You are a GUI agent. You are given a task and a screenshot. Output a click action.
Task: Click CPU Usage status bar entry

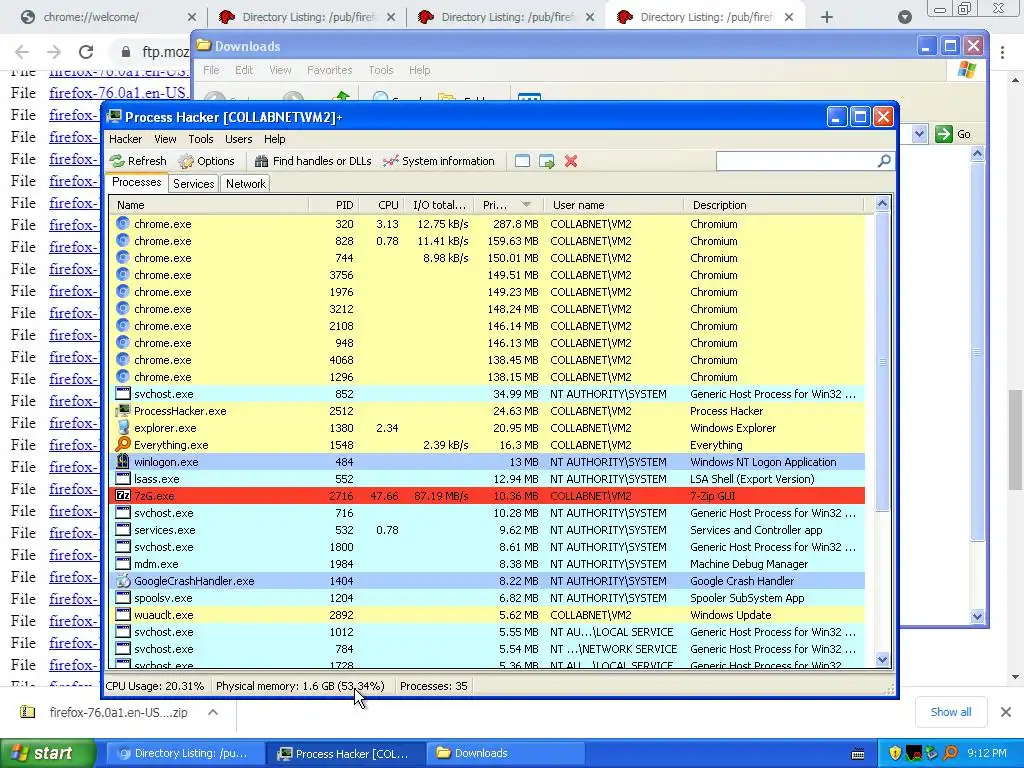(155, 686)
